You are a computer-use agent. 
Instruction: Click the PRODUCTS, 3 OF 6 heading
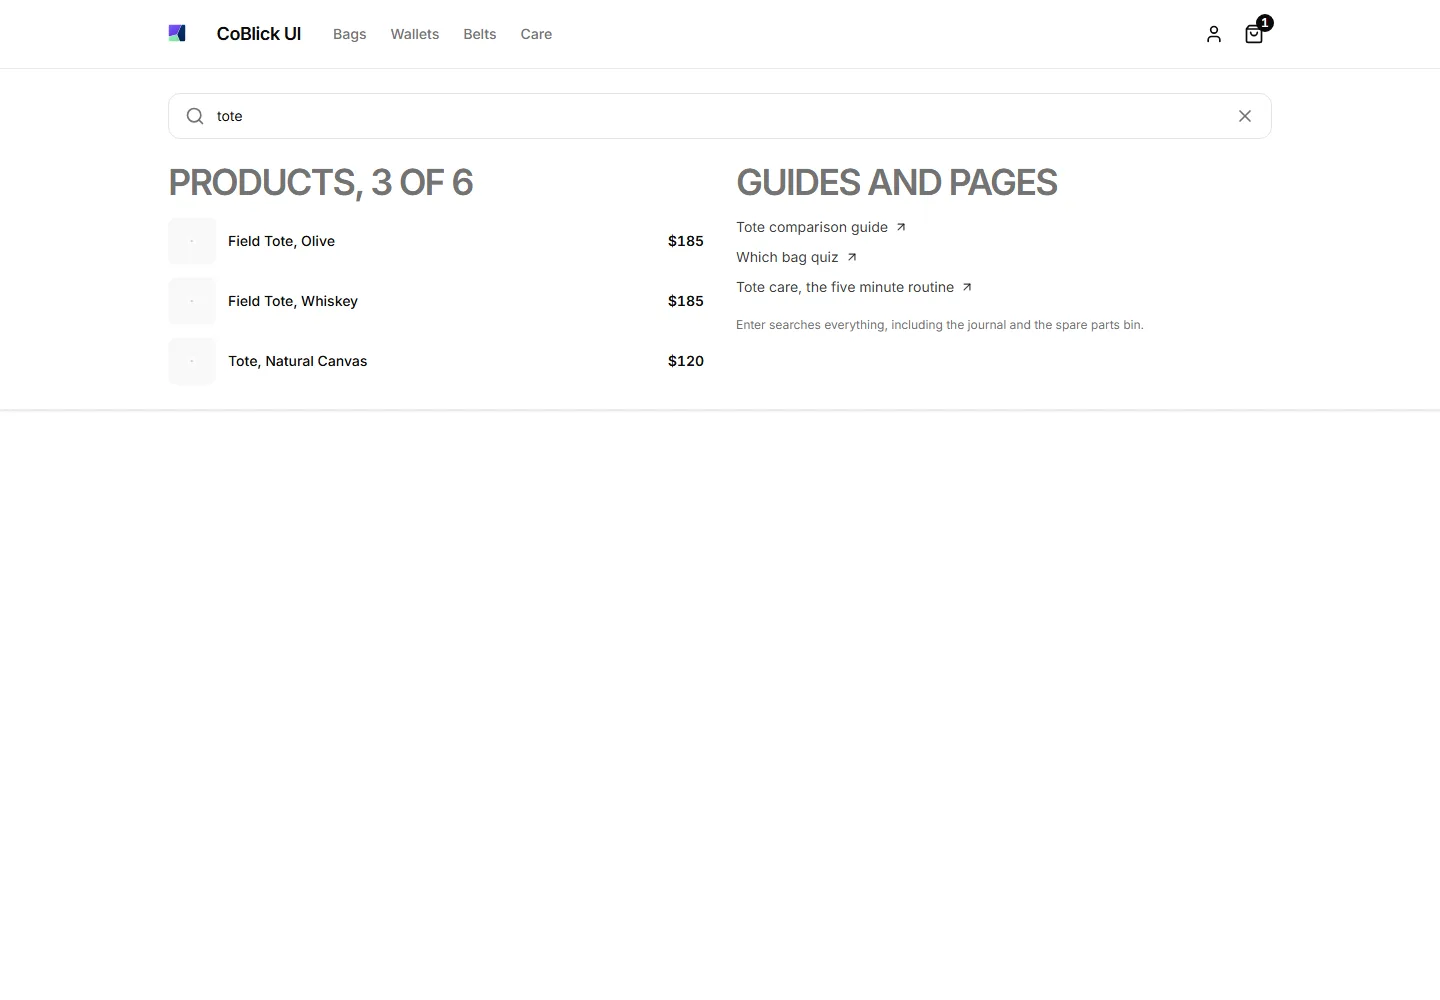pyautogui.click(x=321, y=183)
